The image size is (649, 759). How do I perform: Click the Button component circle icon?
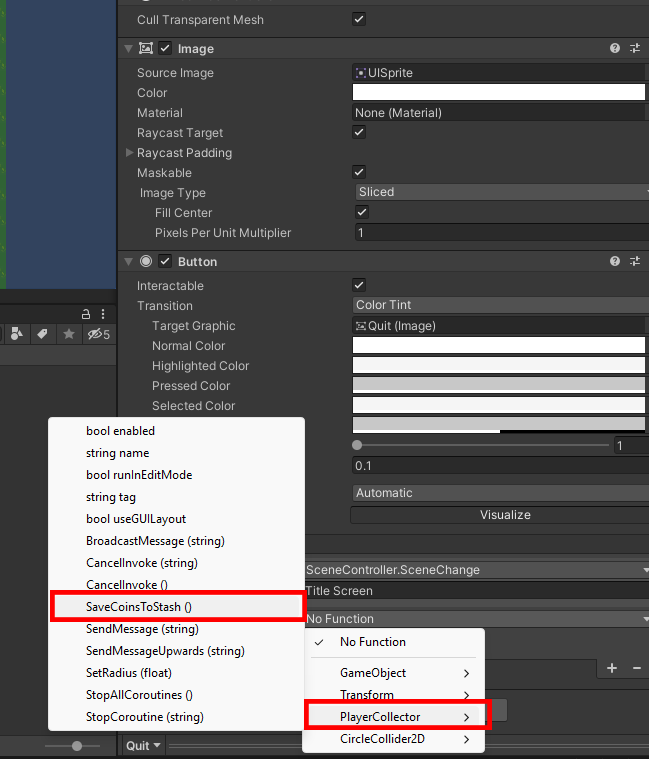(x=146, y=261)
